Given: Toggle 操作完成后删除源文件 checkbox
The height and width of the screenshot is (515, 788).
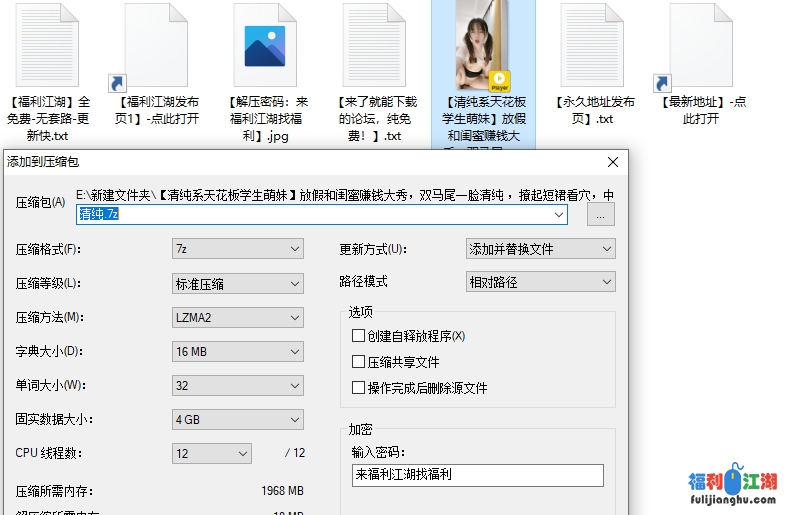Looking at the screenshot, I should click(359, 388).
